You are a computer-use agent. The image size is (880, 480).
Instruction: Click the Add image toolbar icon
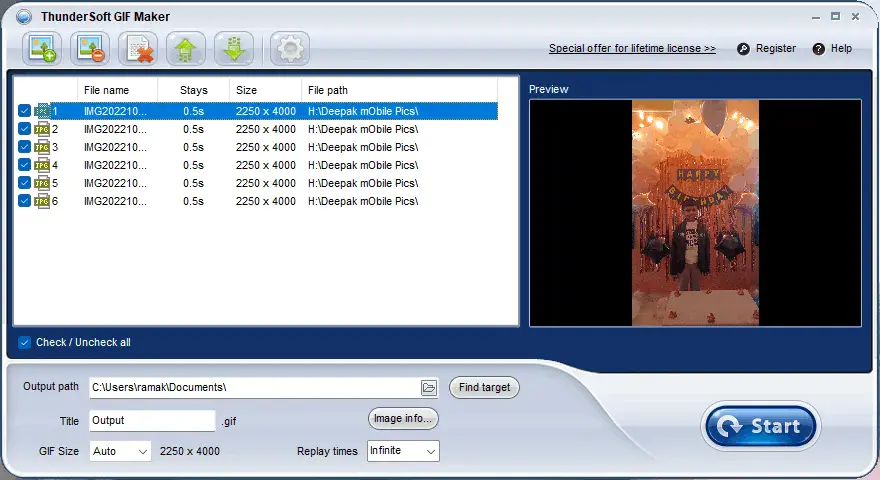42,48
